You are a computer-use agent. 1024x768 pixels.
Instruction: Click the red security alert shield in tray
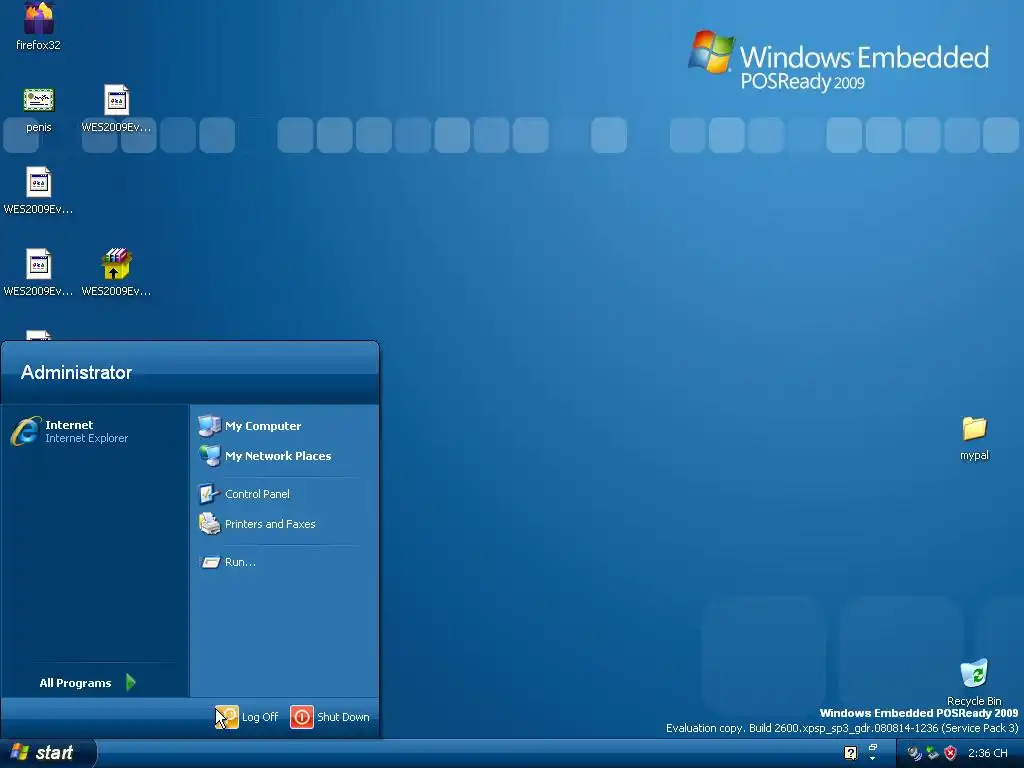click(950, 753)
